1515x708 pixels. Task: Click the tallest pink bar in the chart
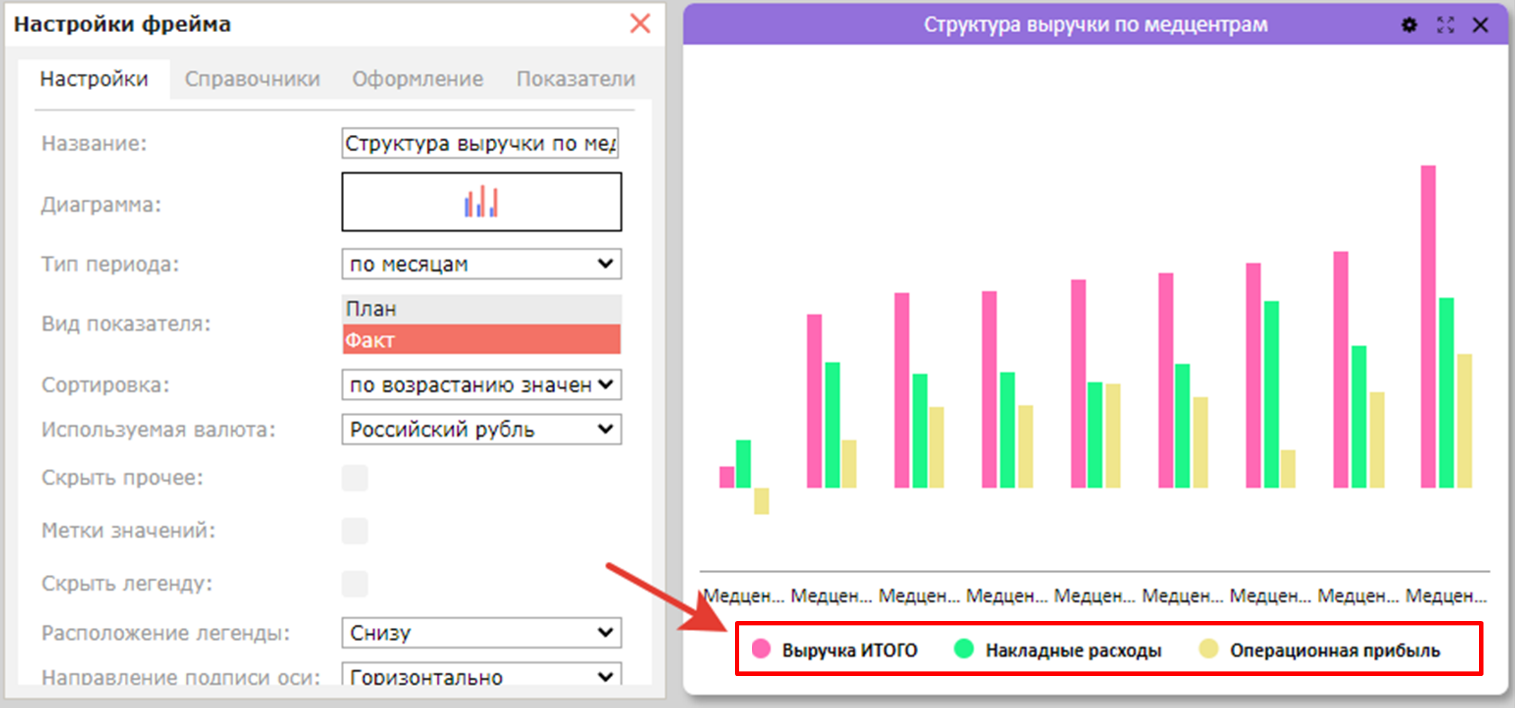[x=1428, y=327]
